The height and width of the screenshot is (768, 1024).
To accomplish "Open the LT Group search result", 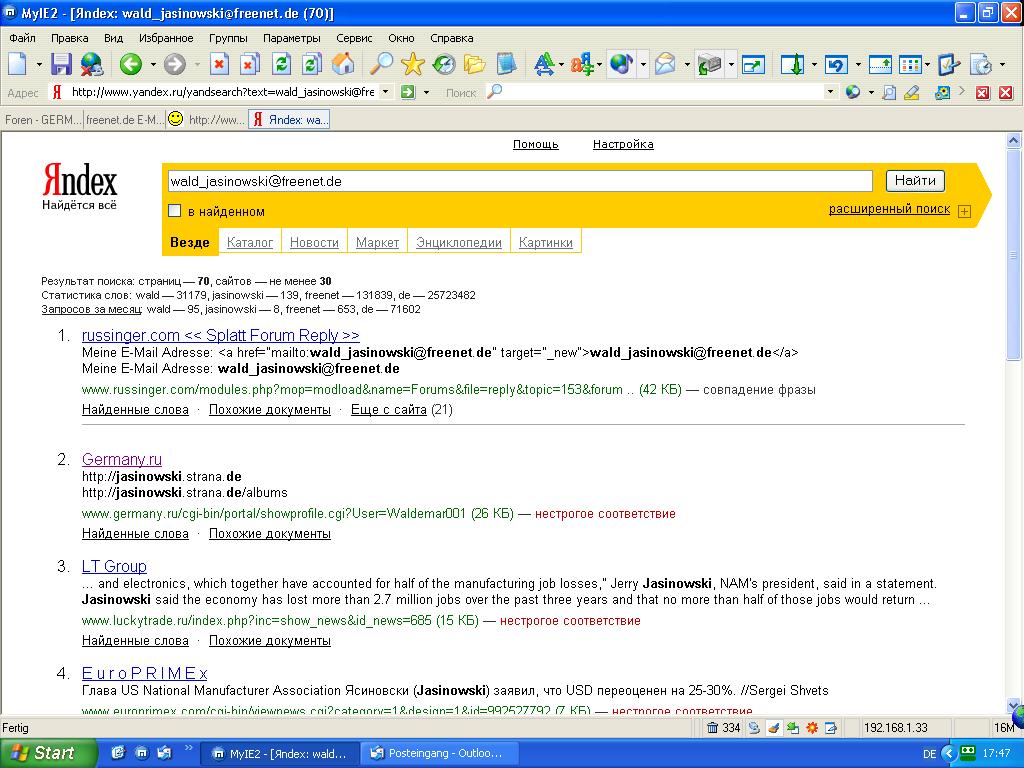I will pos(114,566).
